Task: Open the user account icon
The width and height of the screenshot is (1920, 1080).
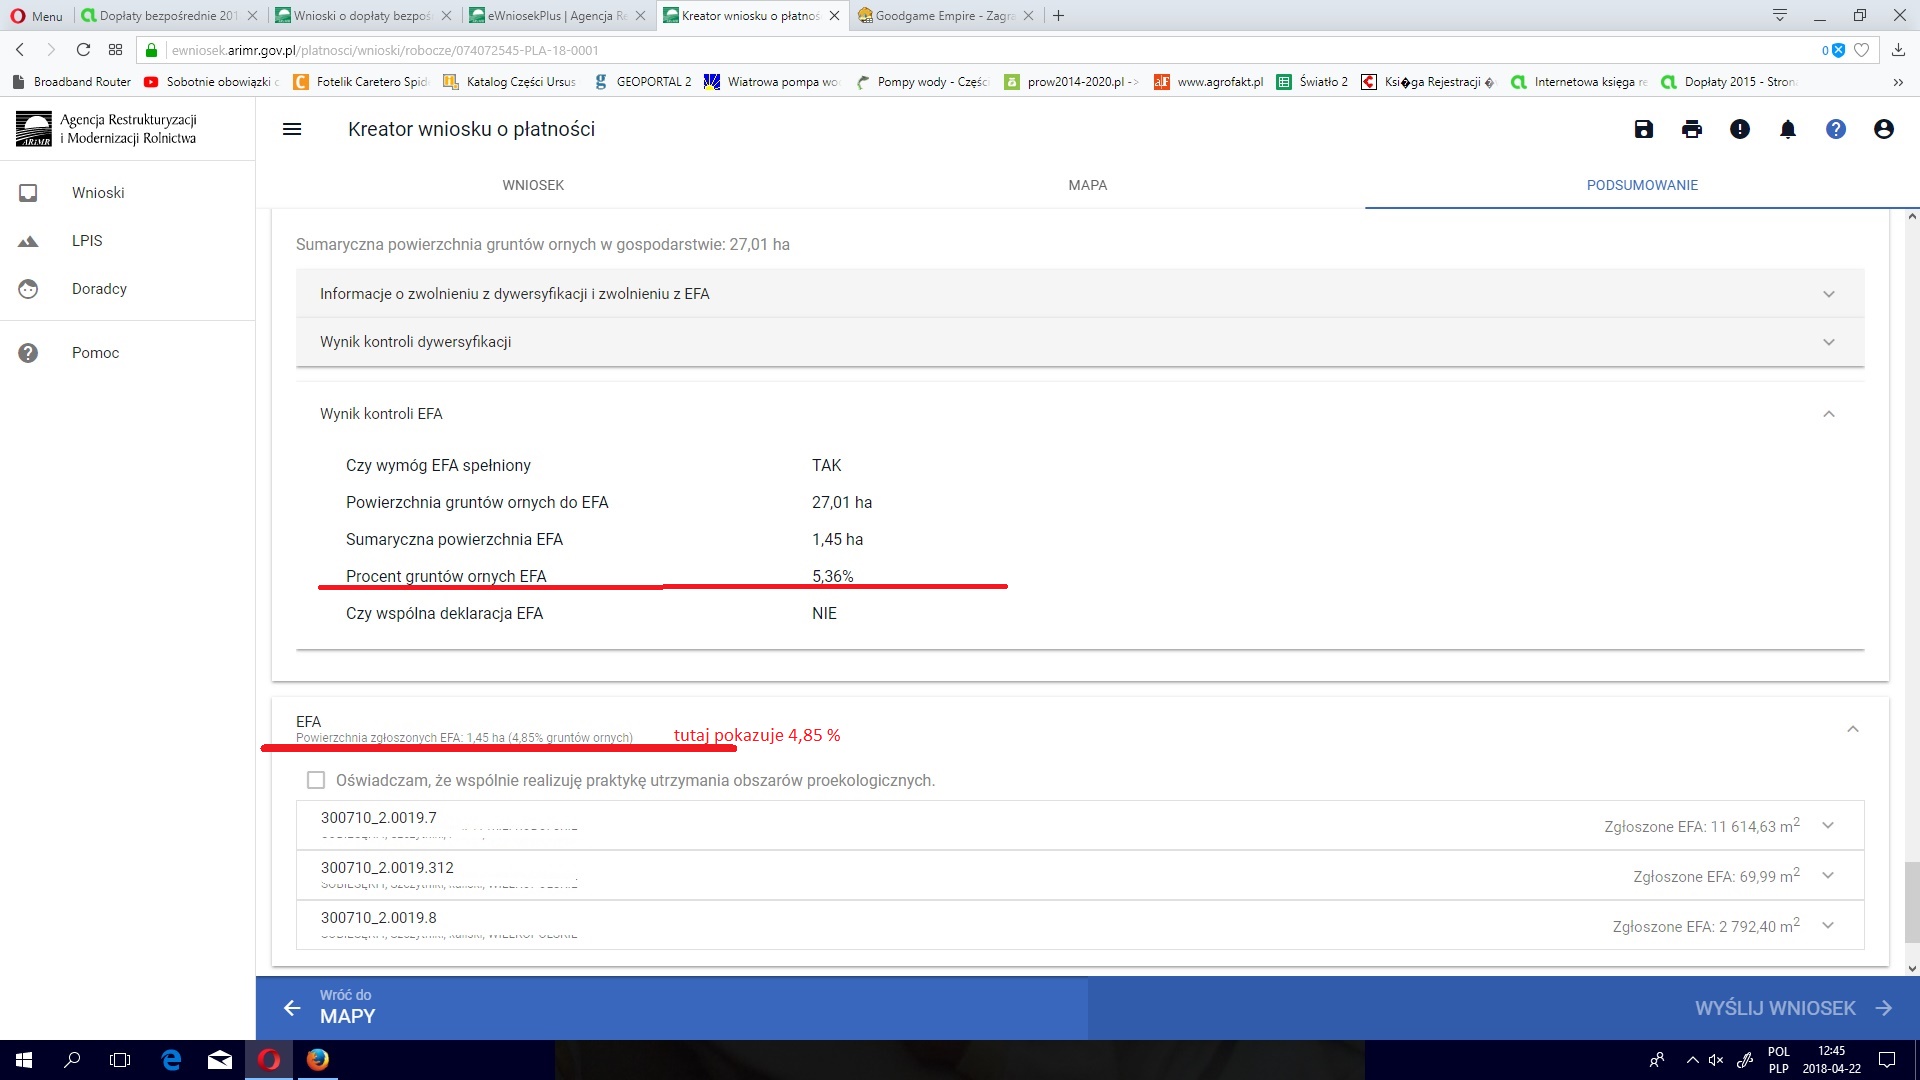Action: click(1884, 129)
